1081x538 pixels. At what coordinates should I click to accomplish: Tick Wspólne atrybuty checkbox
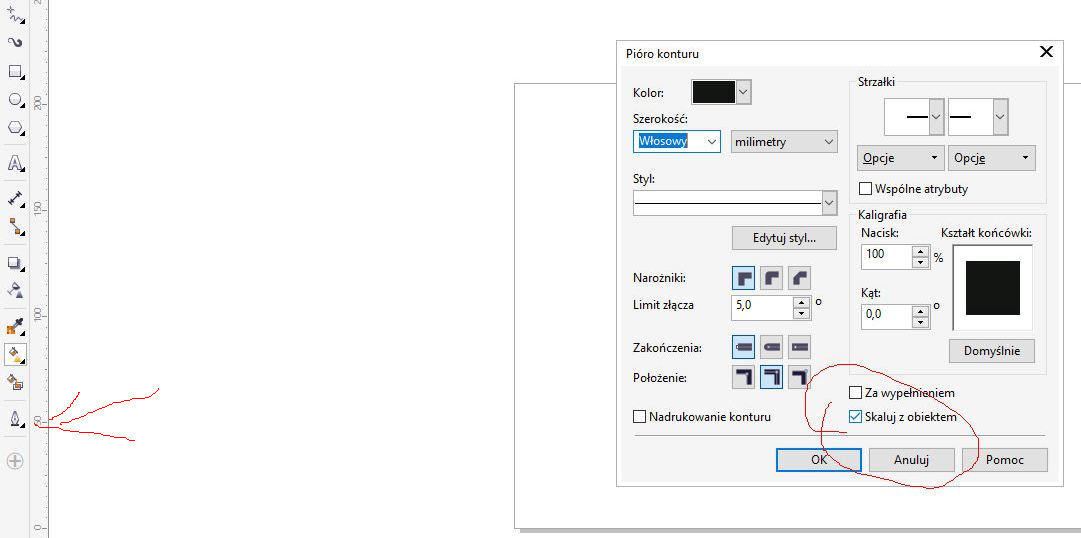click(866, 188)
